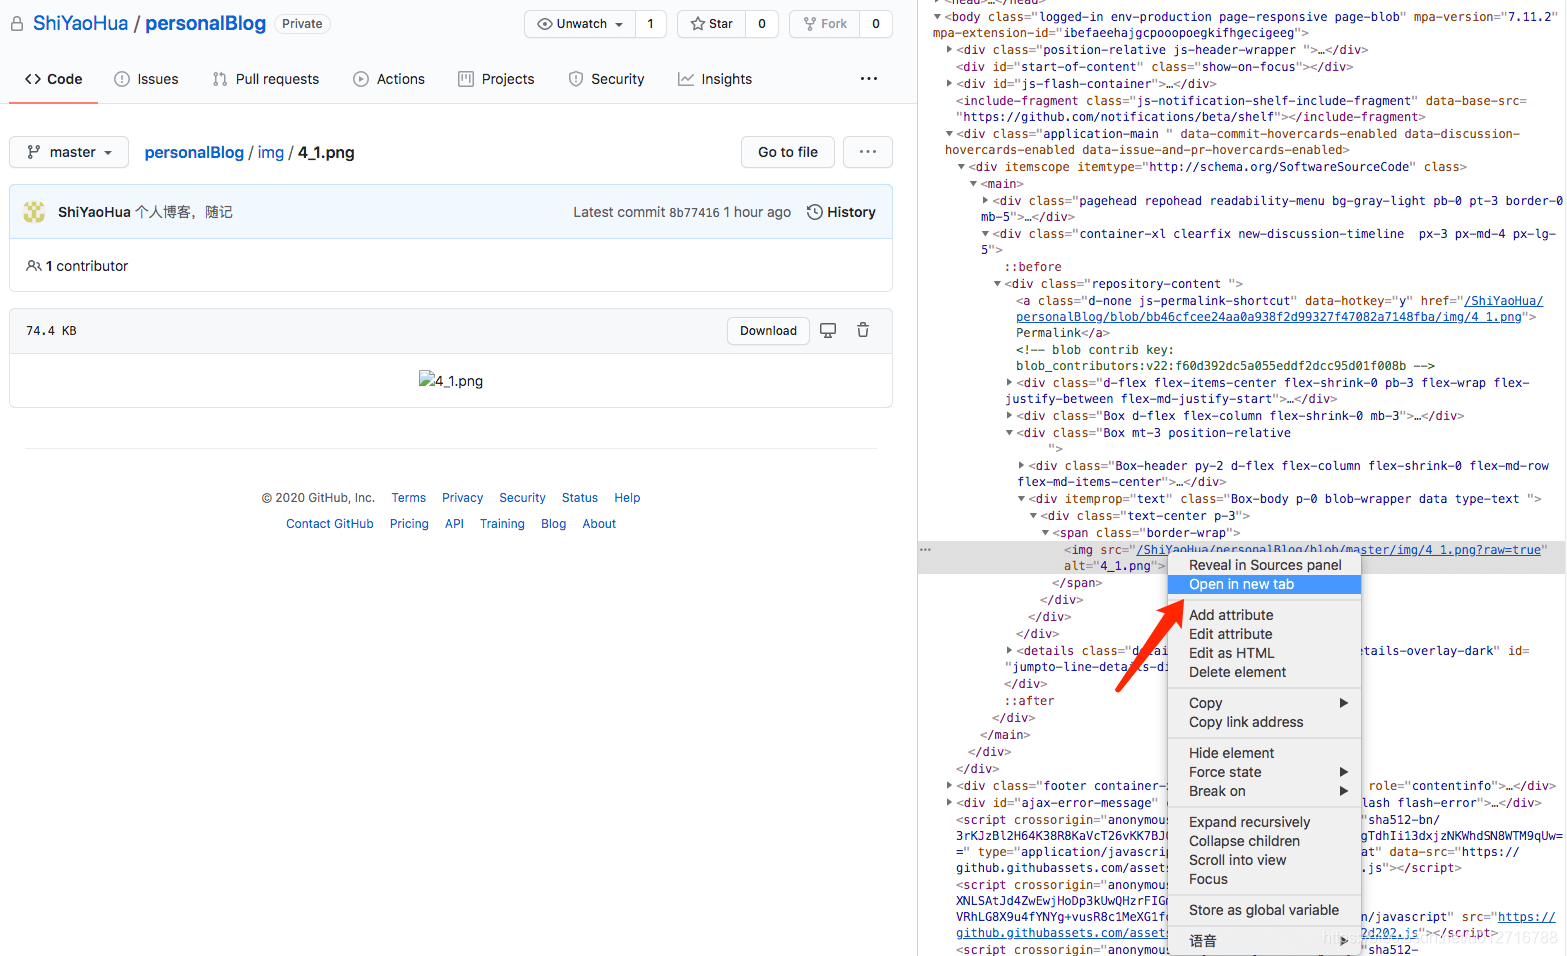The height and width of the screenshot is (956, 1567).
Task: Download the 4_1.png file
Action: [x=768, y=331]
